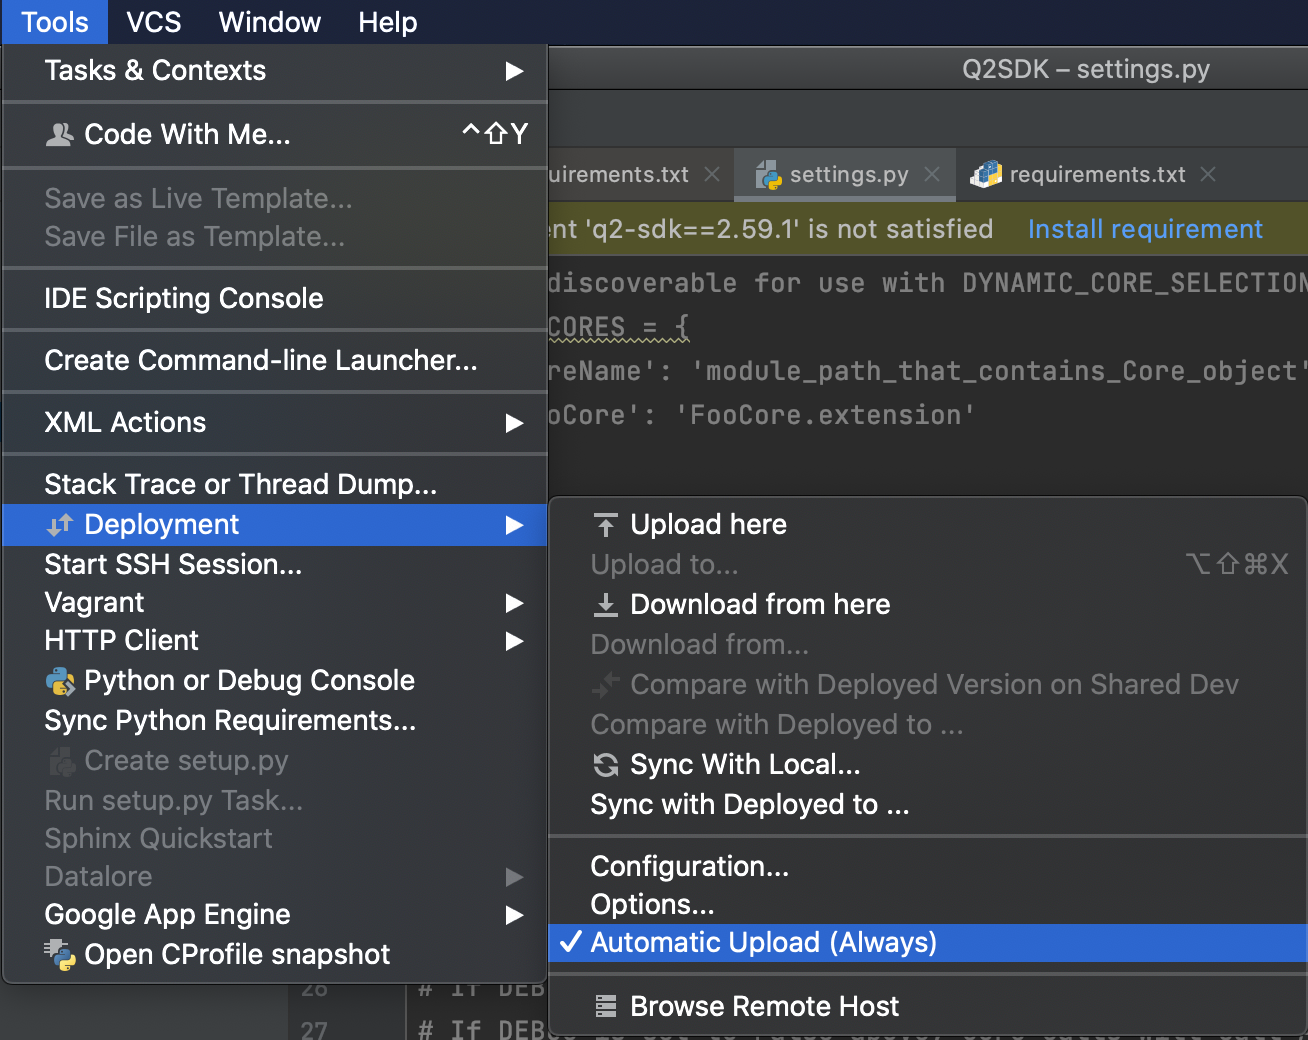Screen dimensions: 1308x1040
Task: Click the Install requirement link
Action: [x=1145, y=229]
